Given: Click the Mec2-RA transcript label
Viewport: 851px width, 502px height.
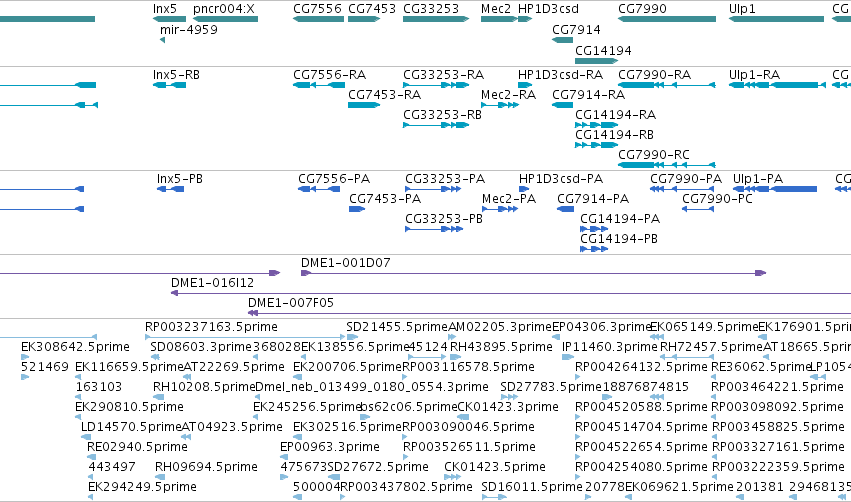Looking at the screenshot, I should pos(508,95).
